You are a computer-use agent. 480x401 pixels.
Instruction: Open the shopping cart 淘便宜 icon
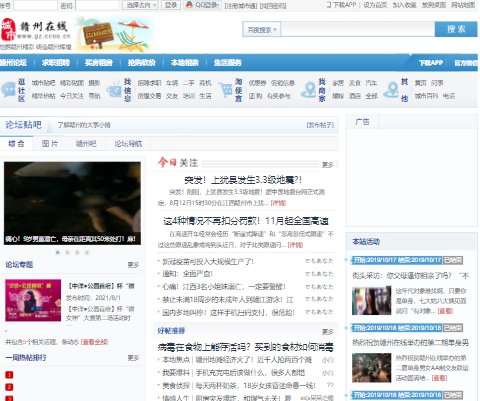tap(226, 90)
